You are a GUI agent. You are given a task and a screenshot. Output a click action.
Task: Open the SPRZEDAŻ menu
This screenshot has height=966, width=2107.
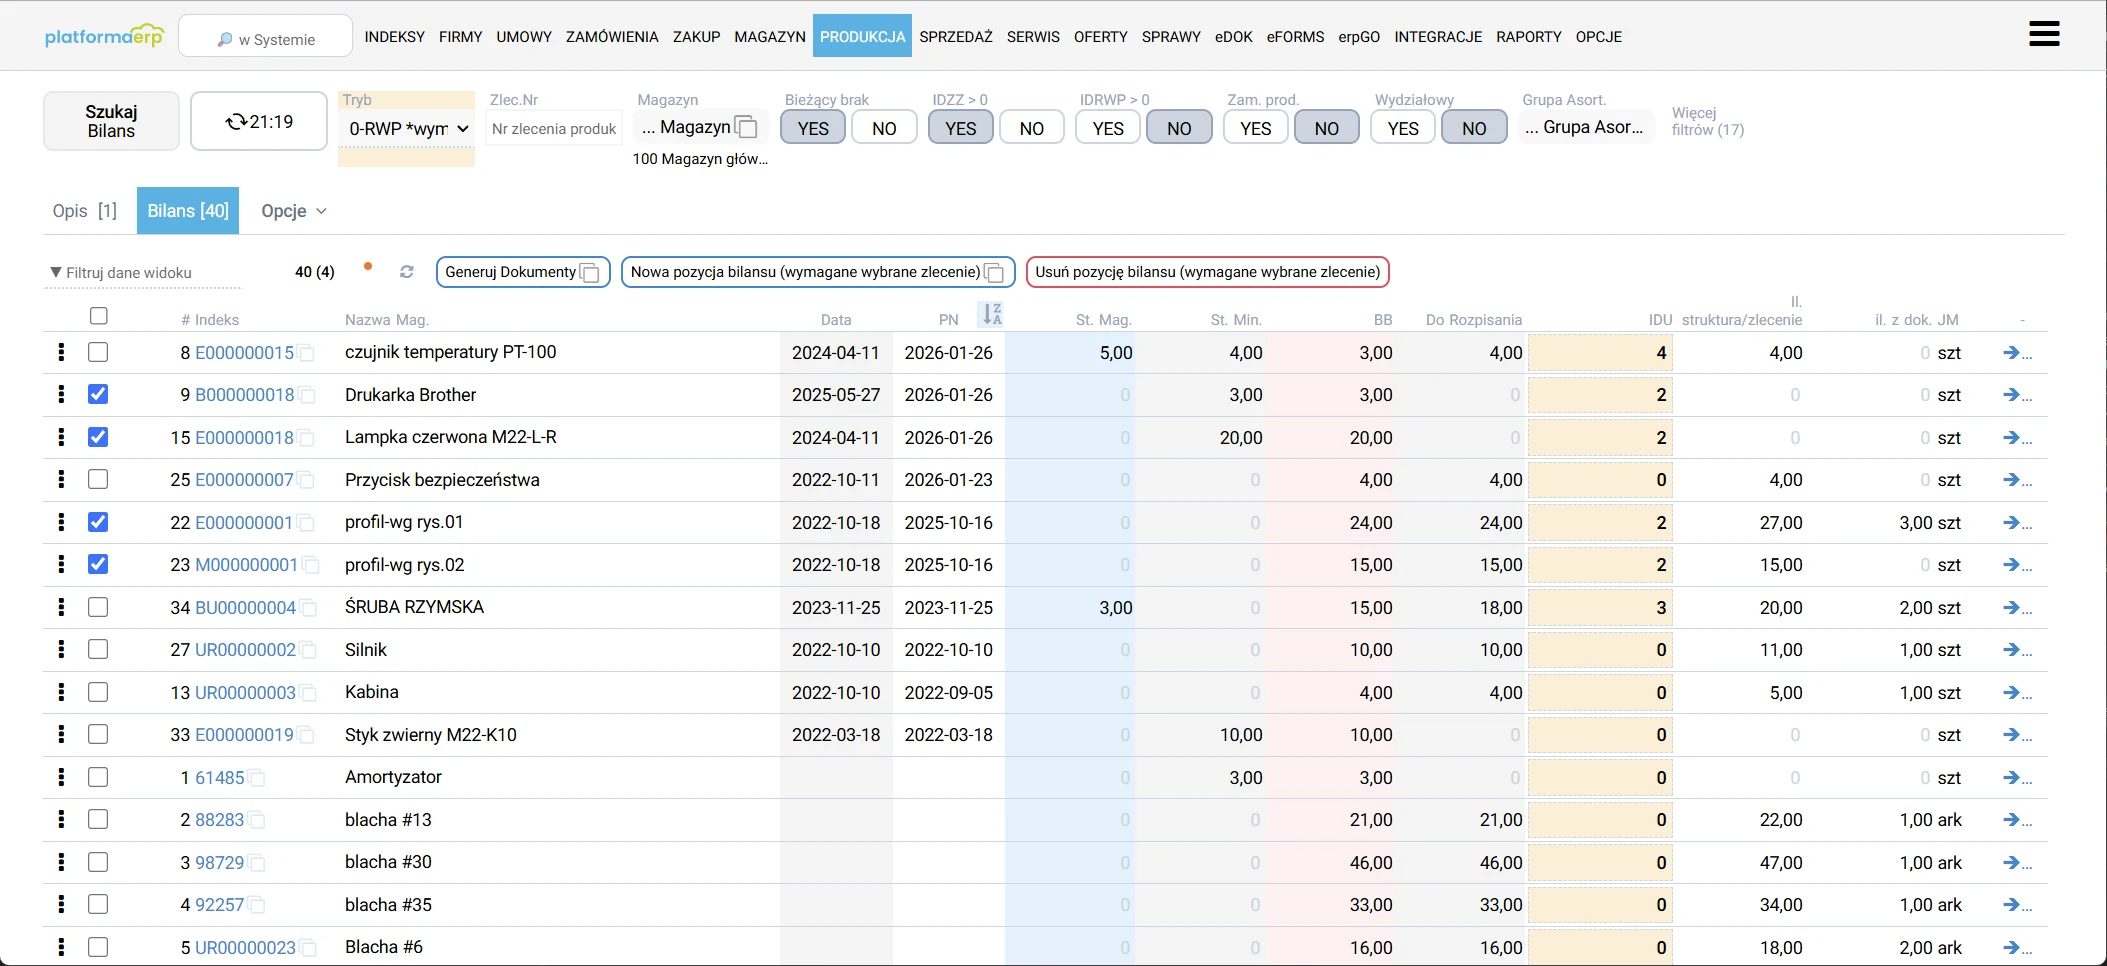pyautogui.click(x=956, y=37)
